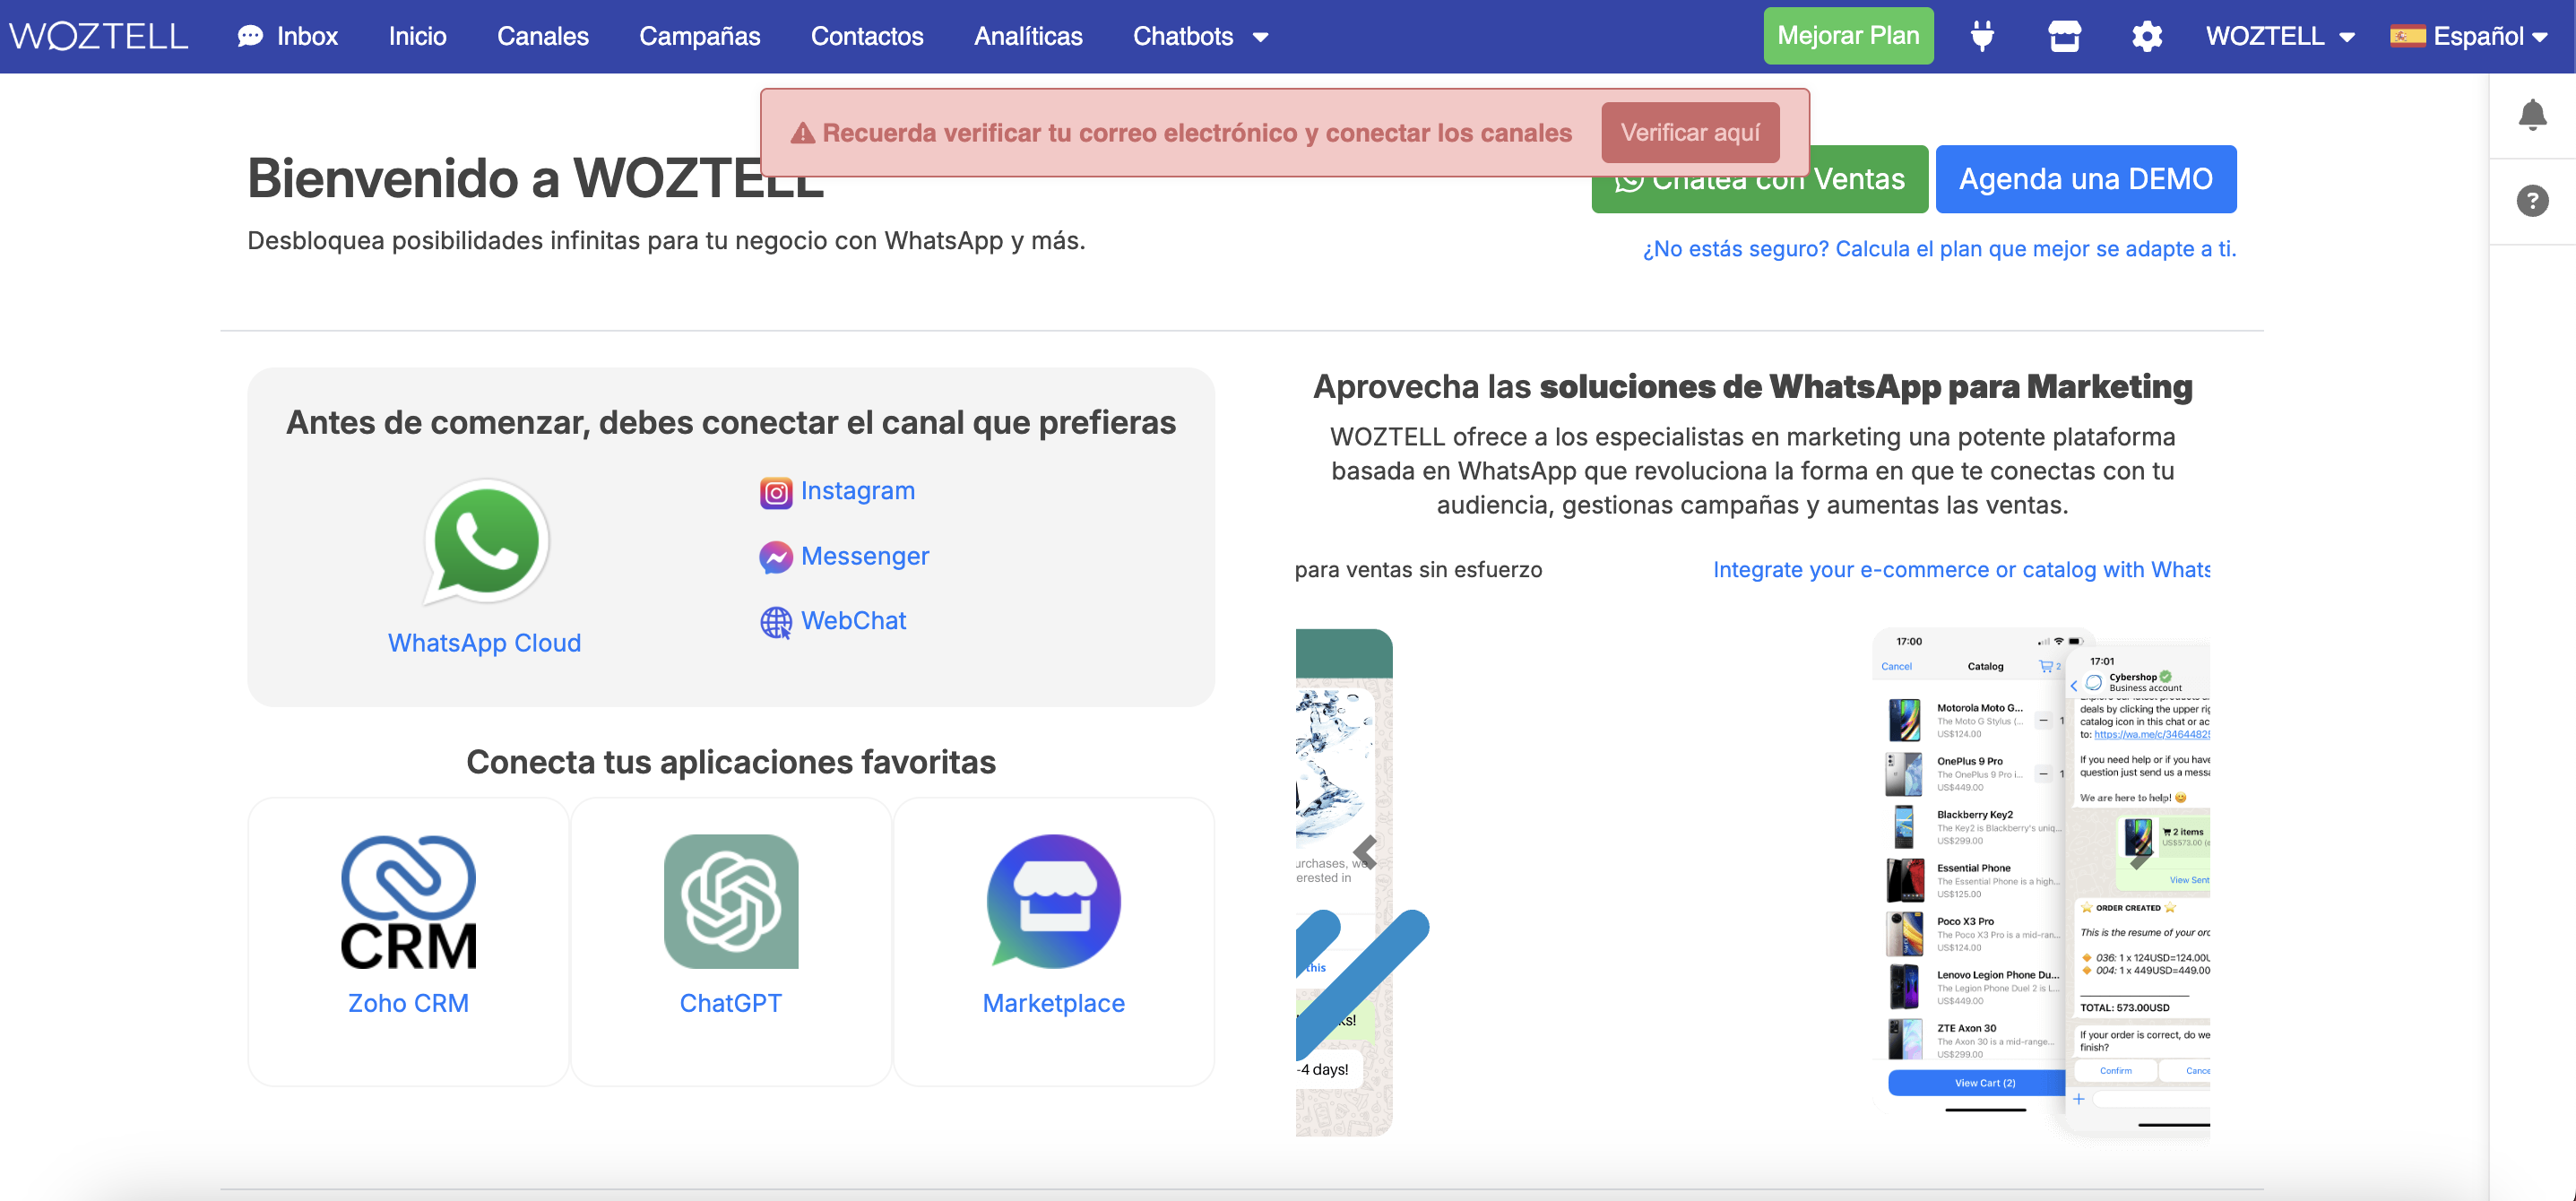Viewport: 2576px width, 1201px height.
Task: Open the Inbox chat bubble icon
Action: 250,36
